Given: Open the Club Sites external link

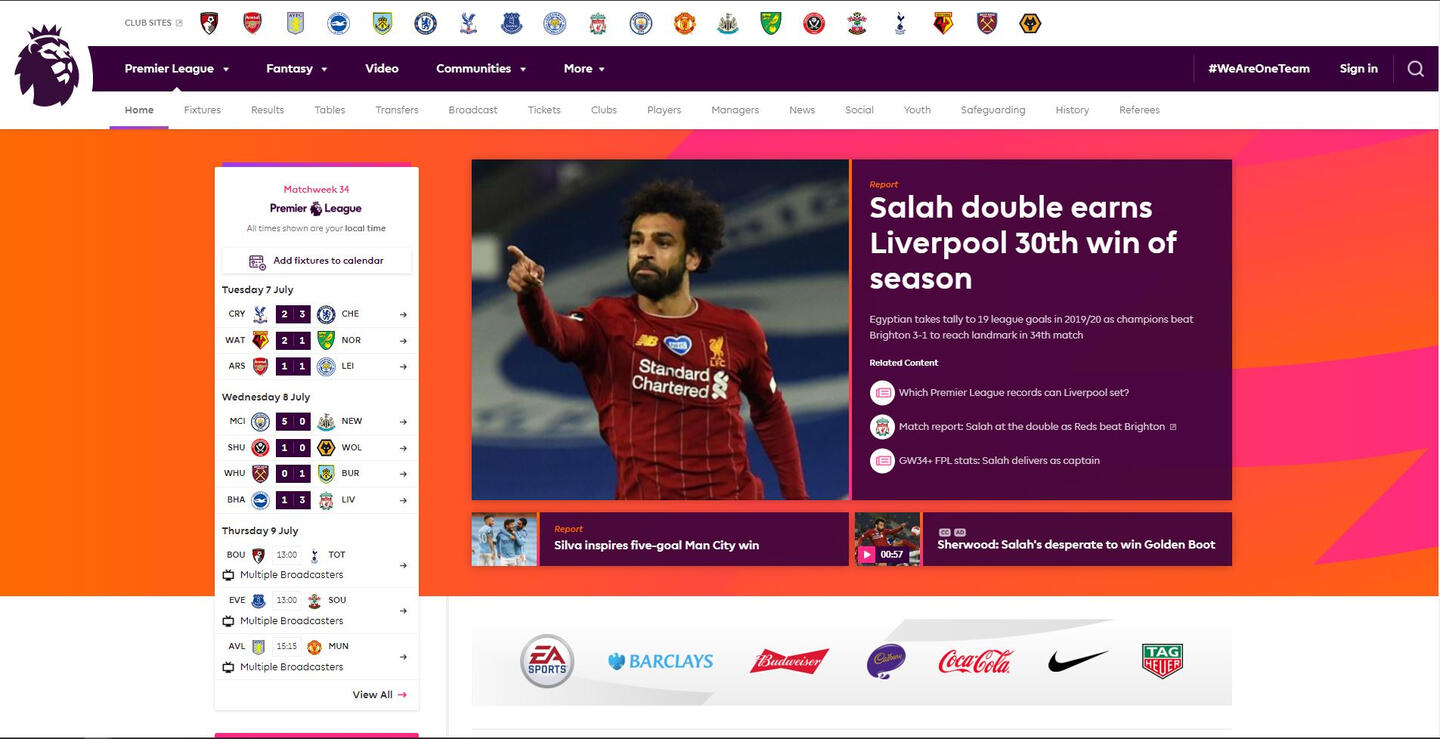Looking at the screenshot, I should pyautogui.click(x=153, y=23).
